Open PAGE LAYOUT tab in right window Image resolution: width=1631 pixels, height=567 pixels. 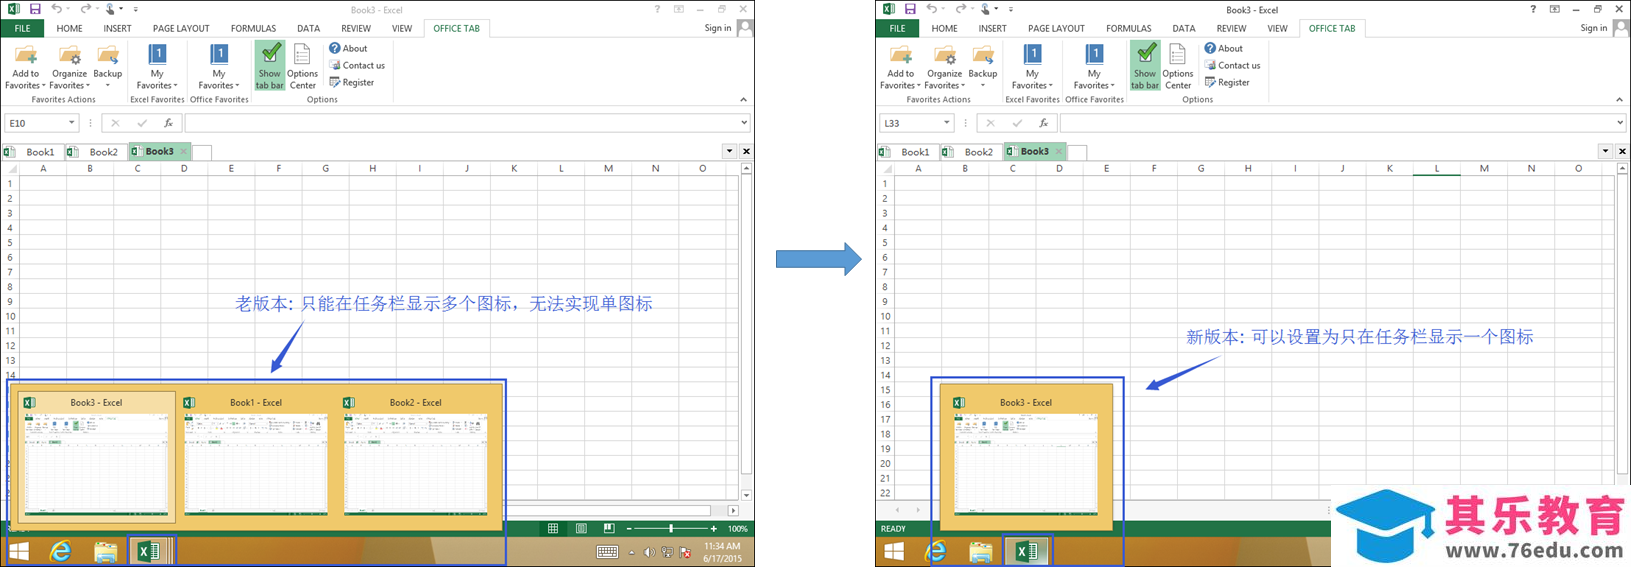pos(1056,28)
